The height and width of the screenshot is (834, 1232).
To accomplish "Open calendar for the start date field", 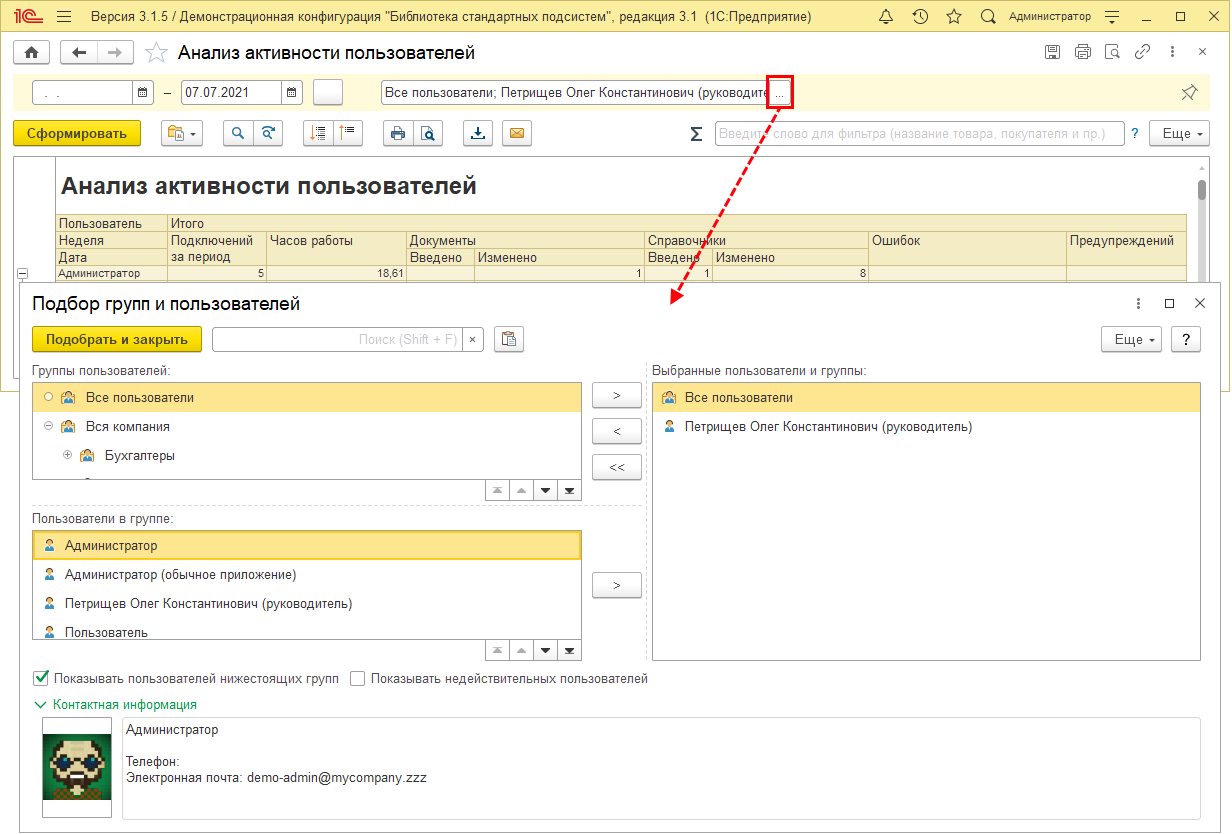I will point(143,93).
